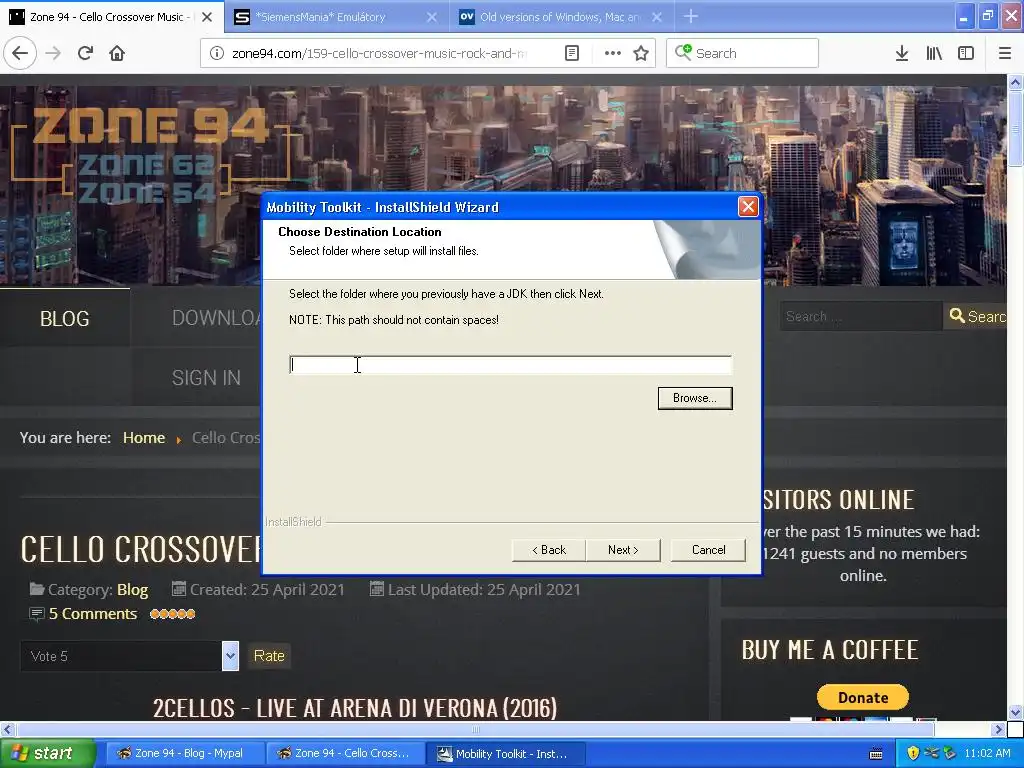The width and height of the screenshot is (1024, 768).
Task: Open the Windows start menu
Action: click(x=47, y=753)
